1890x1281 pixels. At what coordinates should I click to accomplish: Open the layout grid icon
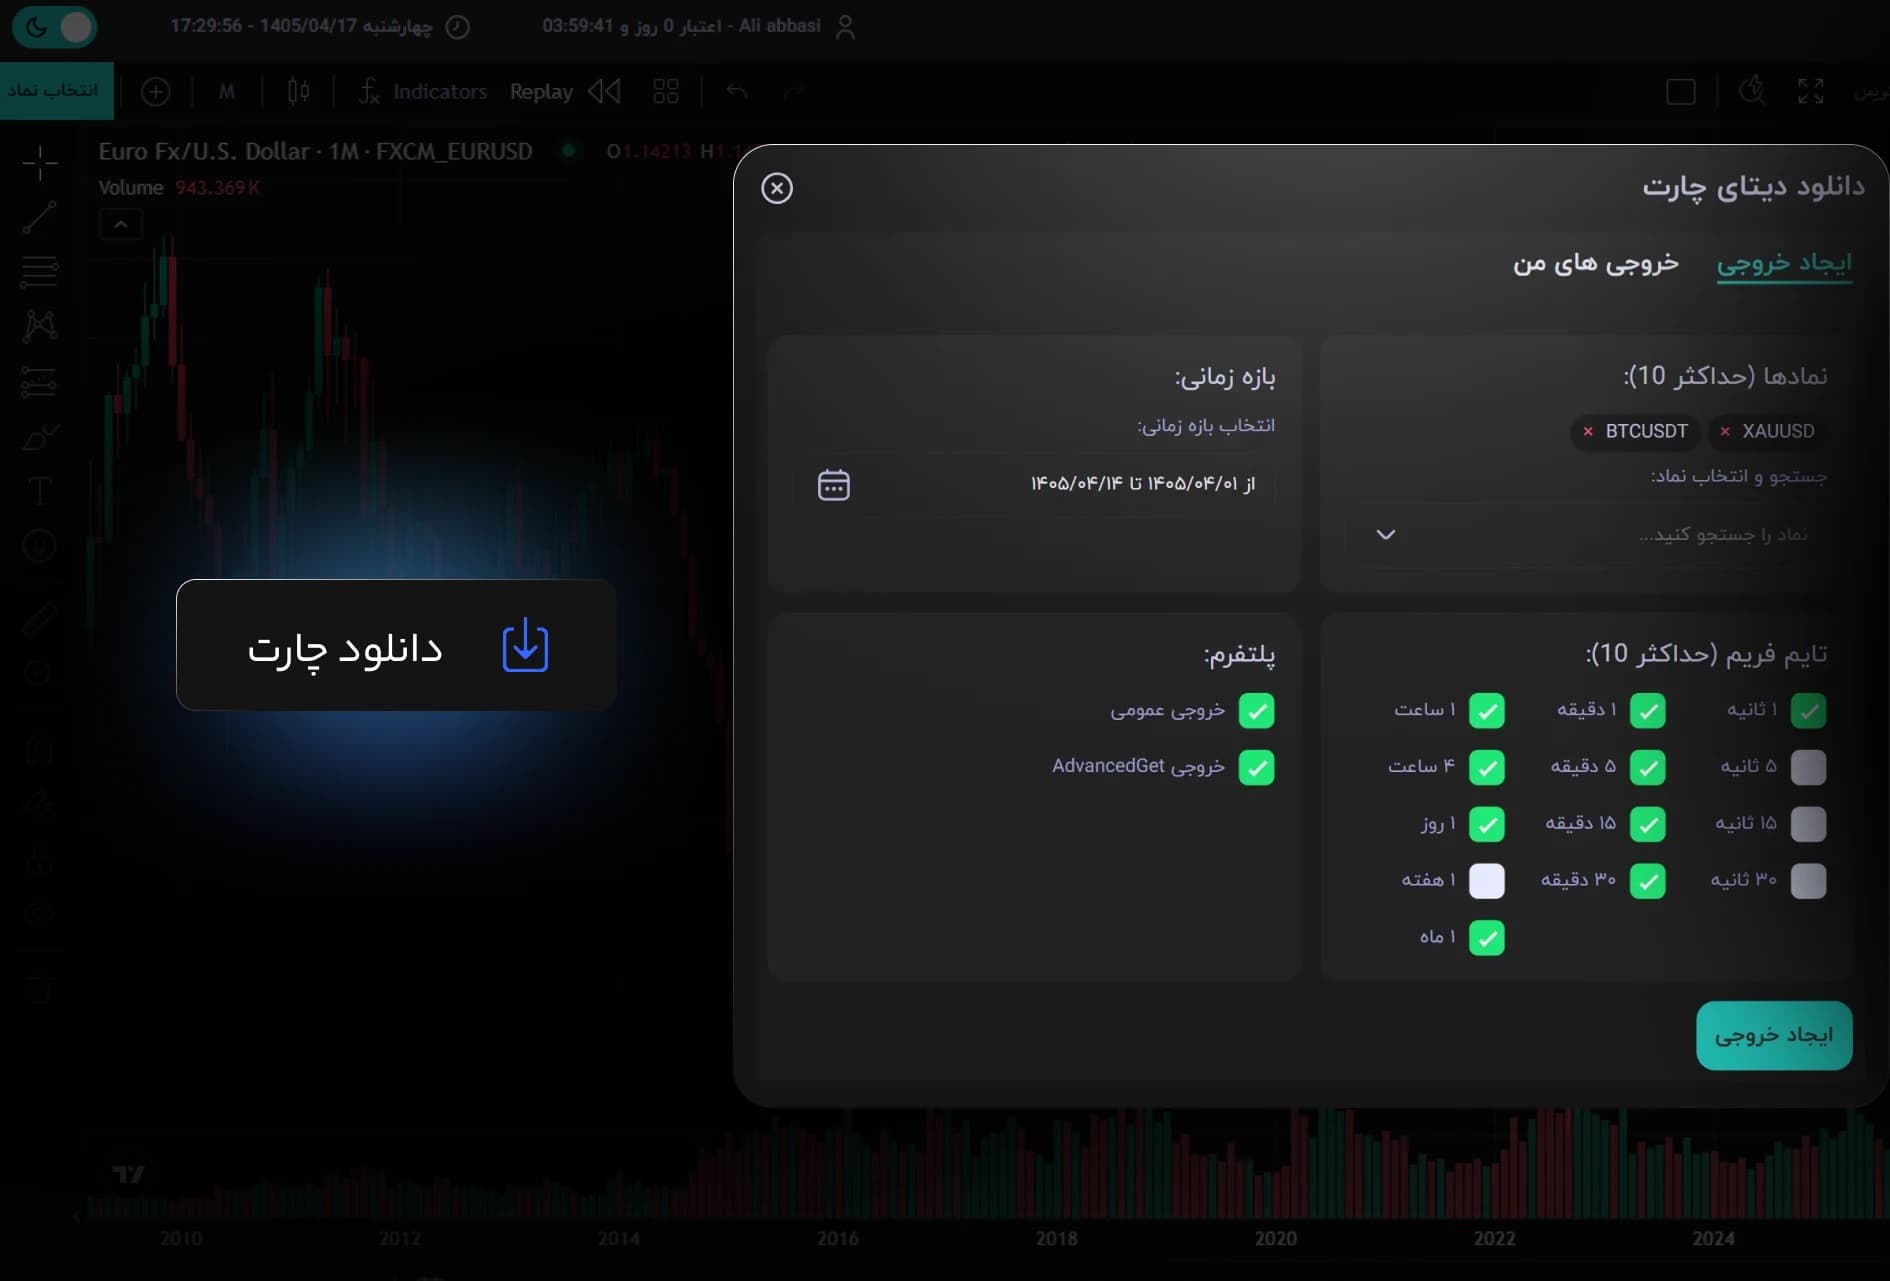(x=666, y=92)
